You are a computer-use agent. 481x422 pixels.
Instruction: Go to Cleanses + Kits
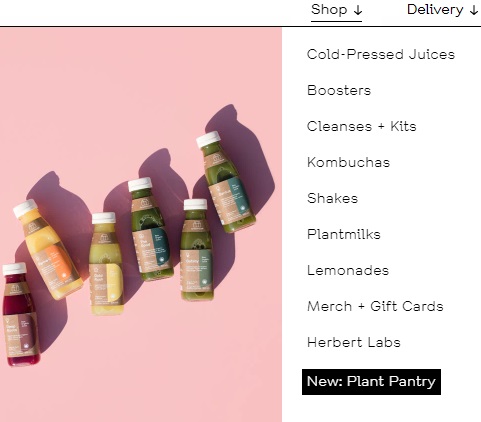362,126
